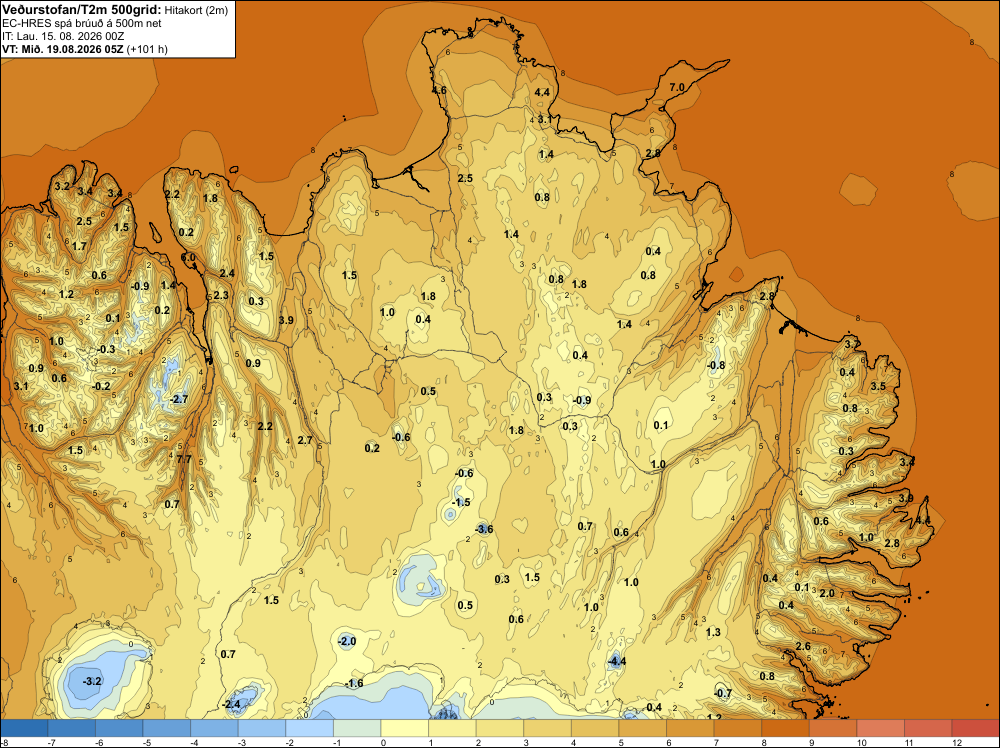Click the "-0.8" temperature value on the eastern highlands

click(x=716, y=365)
